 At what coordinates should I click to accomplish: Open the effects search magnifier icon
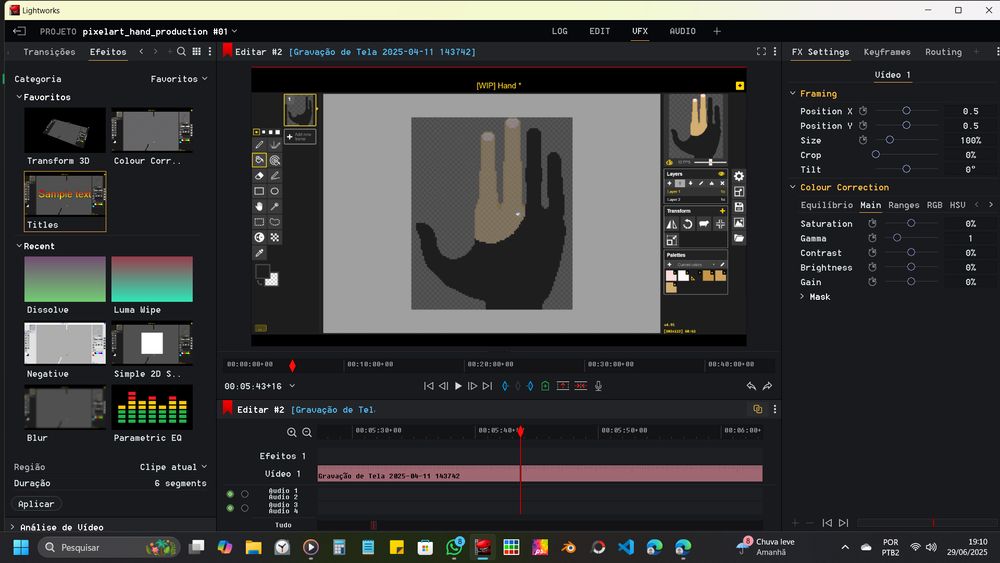[x=181, y=52]
